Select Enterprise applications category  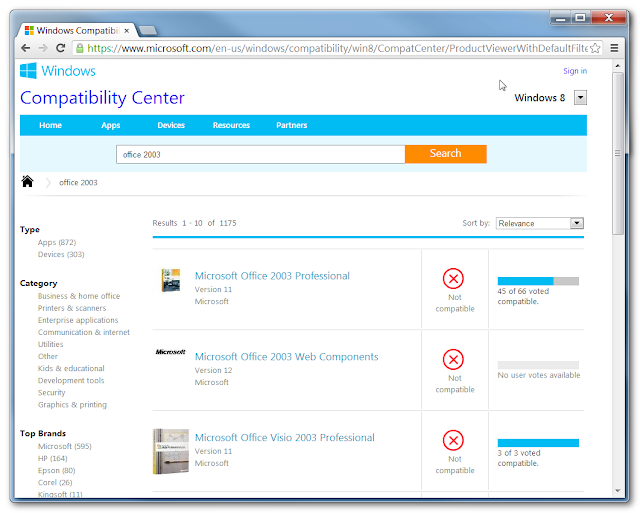tap(78, 320)
